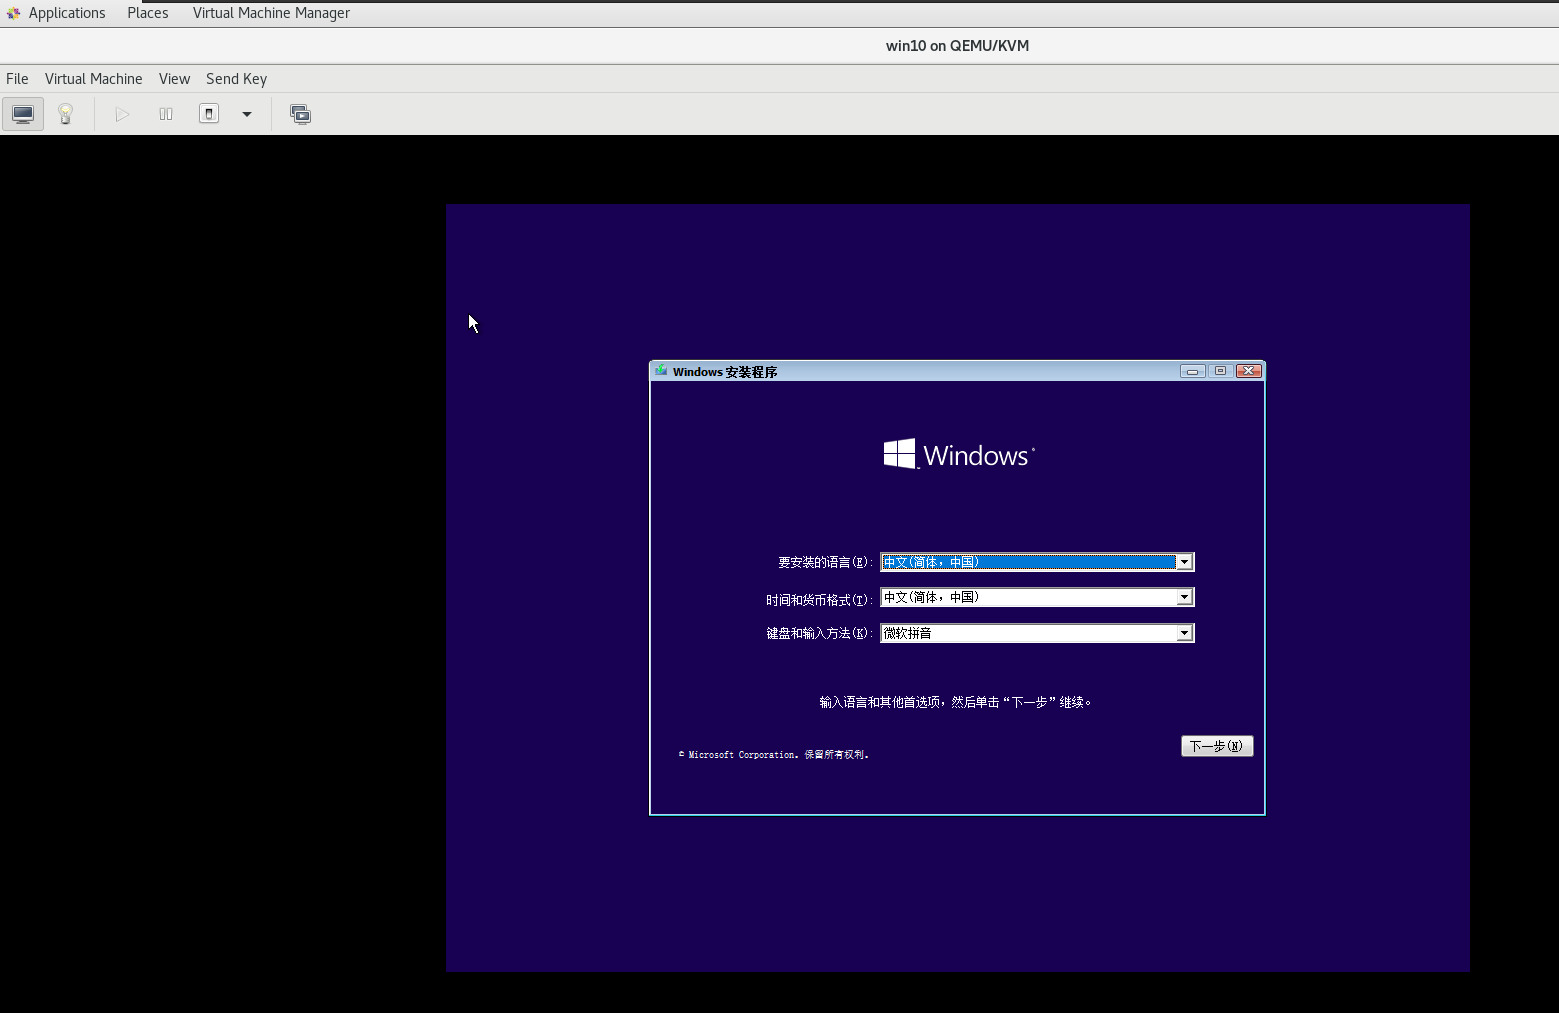The height and width of the screenshot is (1013, 1559).
Task: Open the 微软拼音 keyboard method dropdown
Action: 1184,632
